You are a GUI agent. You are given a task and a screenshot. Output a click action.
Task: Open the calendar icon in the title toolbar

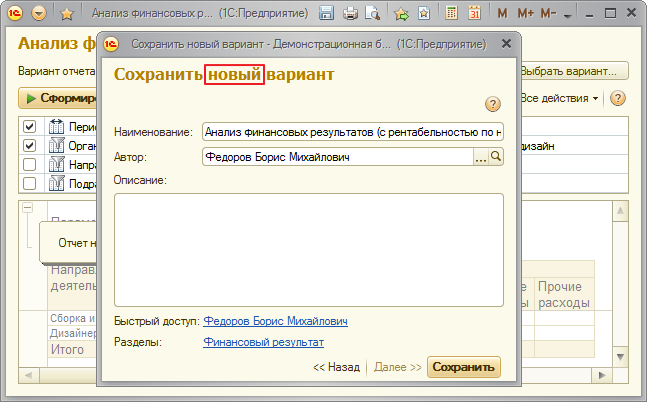[x=474, y=14]
